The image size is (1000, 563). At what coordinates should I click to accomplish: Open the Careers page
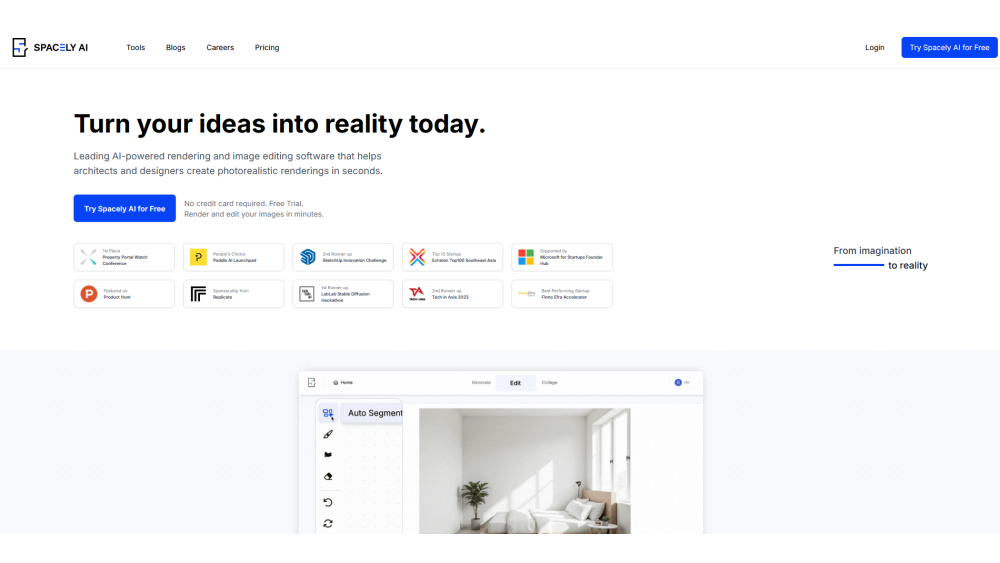coord(220,48)
